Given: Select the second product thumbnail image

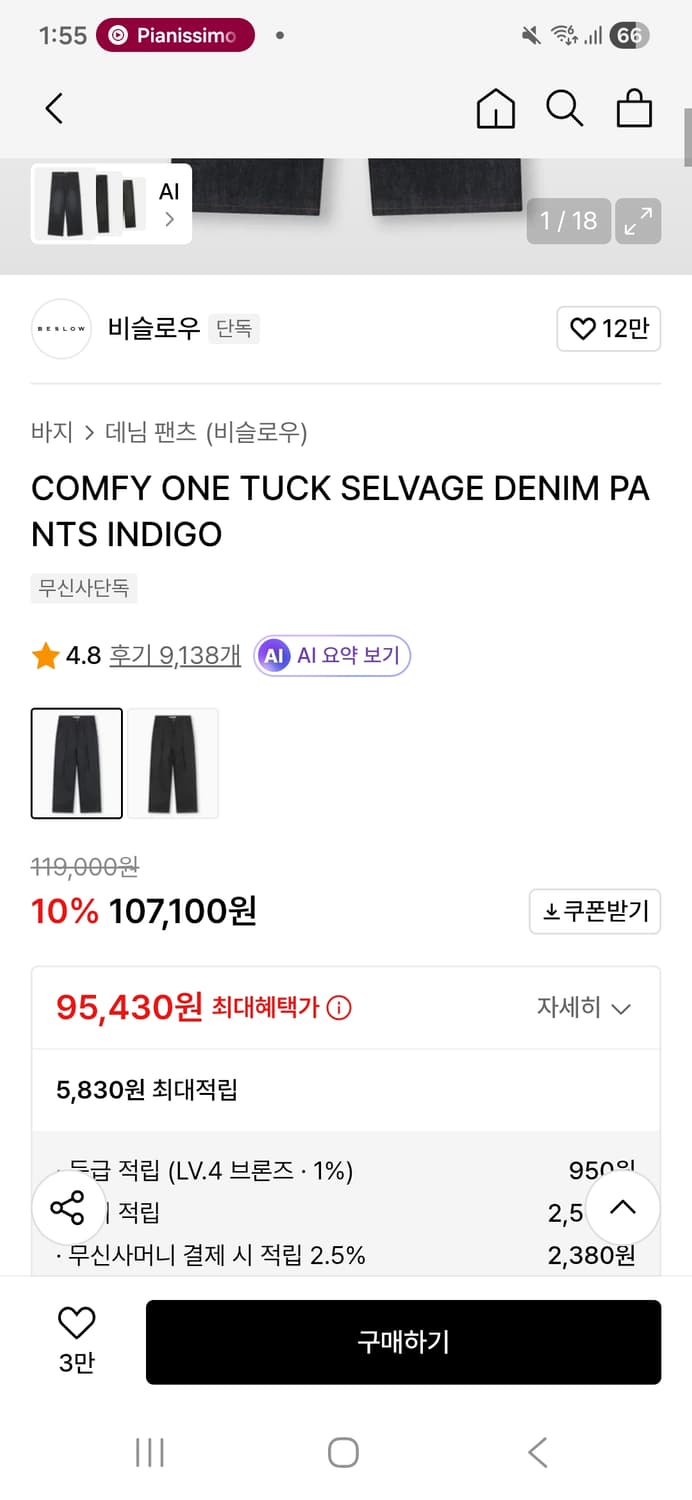Looking at the screenshot, I should [172, 763].
